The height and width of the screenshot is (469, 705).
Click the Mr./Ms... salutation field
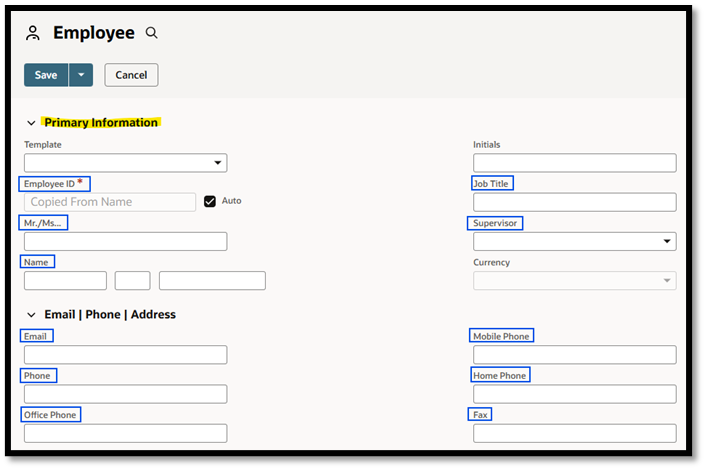point(125,241)
